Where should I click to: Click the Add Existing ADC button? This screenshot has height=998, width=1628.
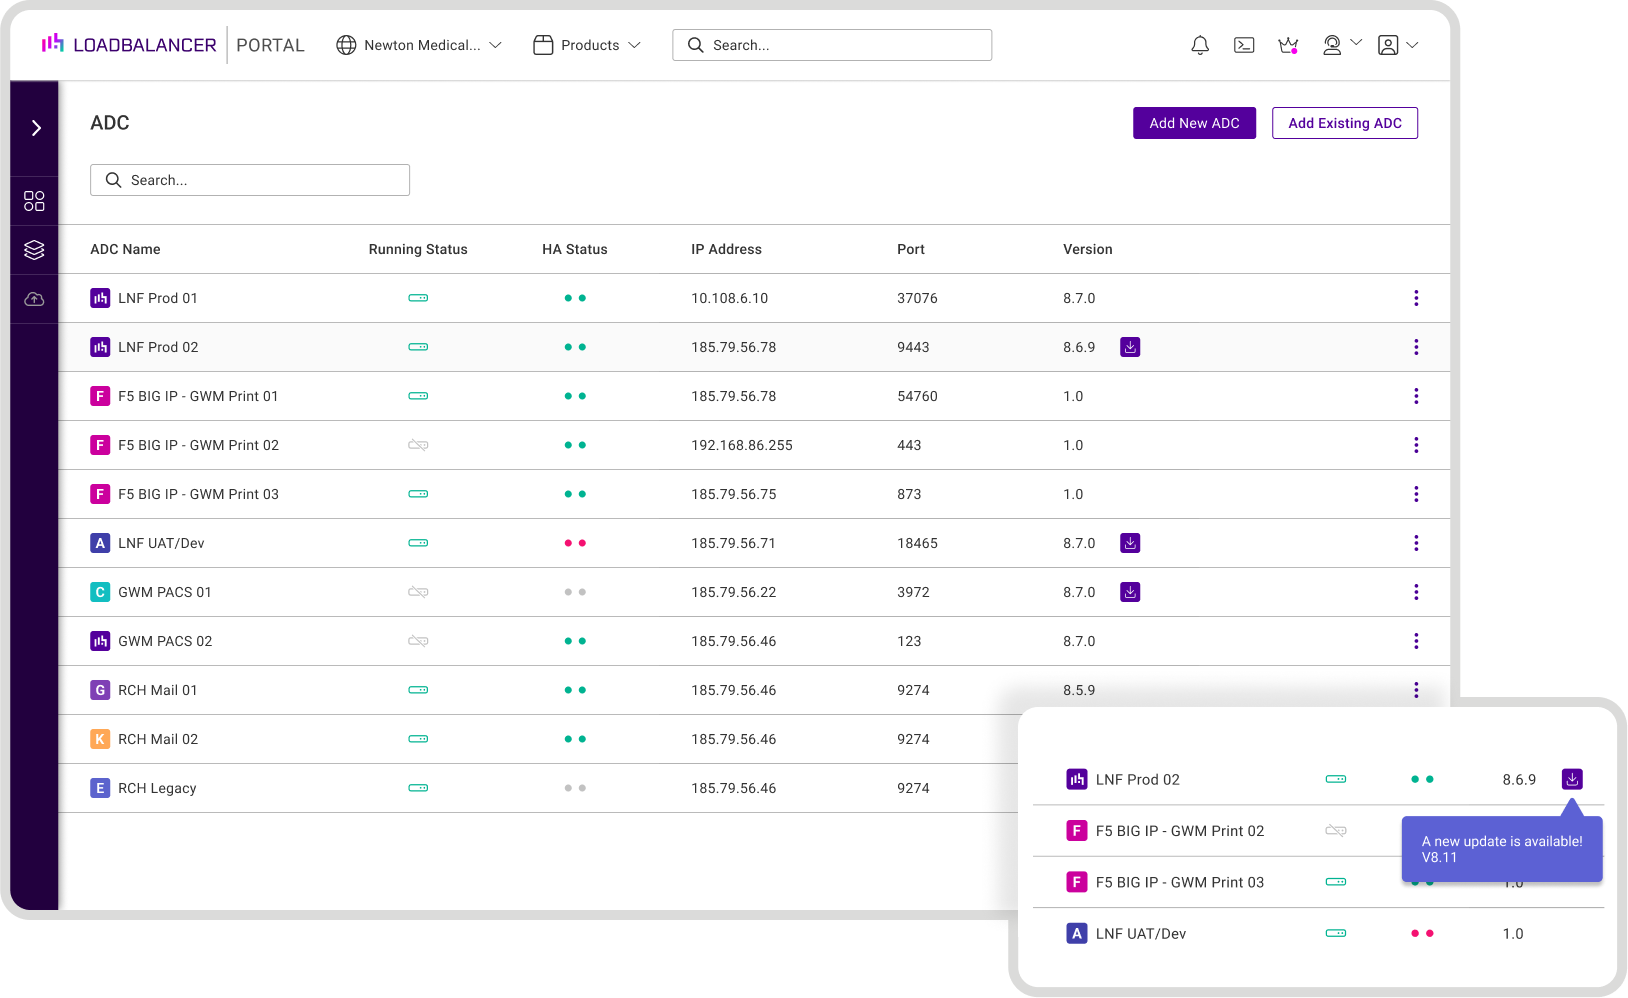tap(1345, 123)
